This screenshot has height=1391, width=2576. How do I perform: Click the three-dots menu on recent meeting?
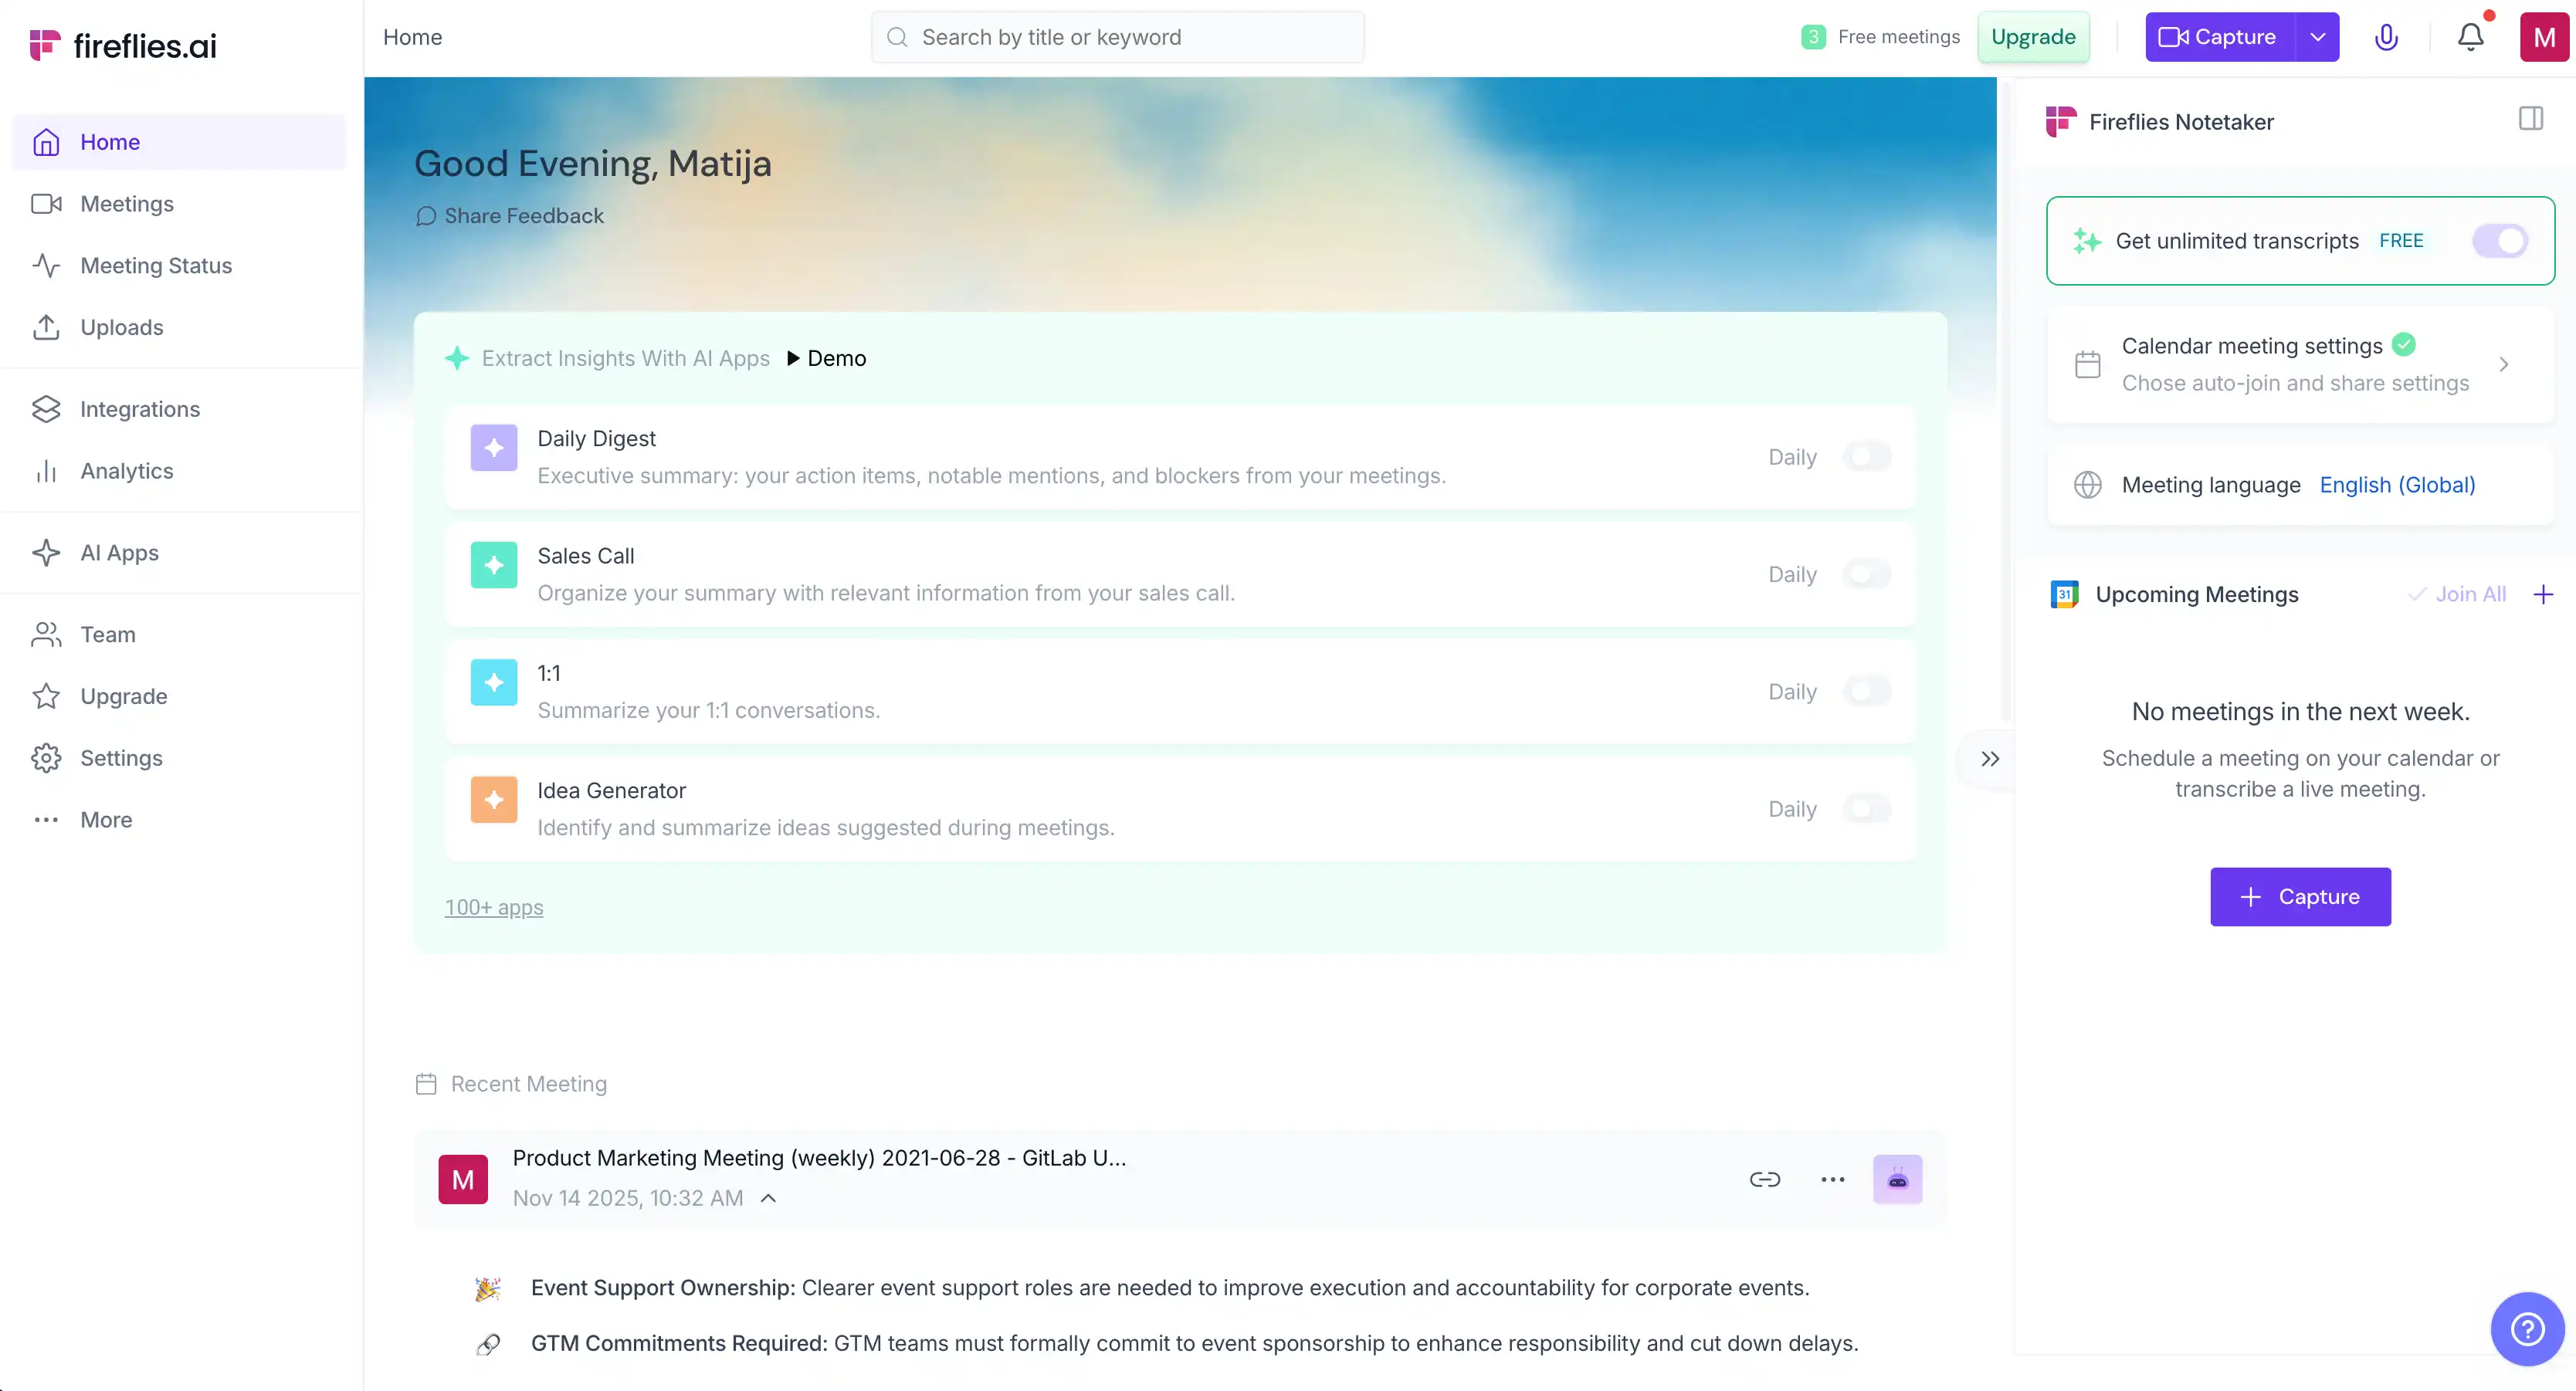[1832, 1179]
